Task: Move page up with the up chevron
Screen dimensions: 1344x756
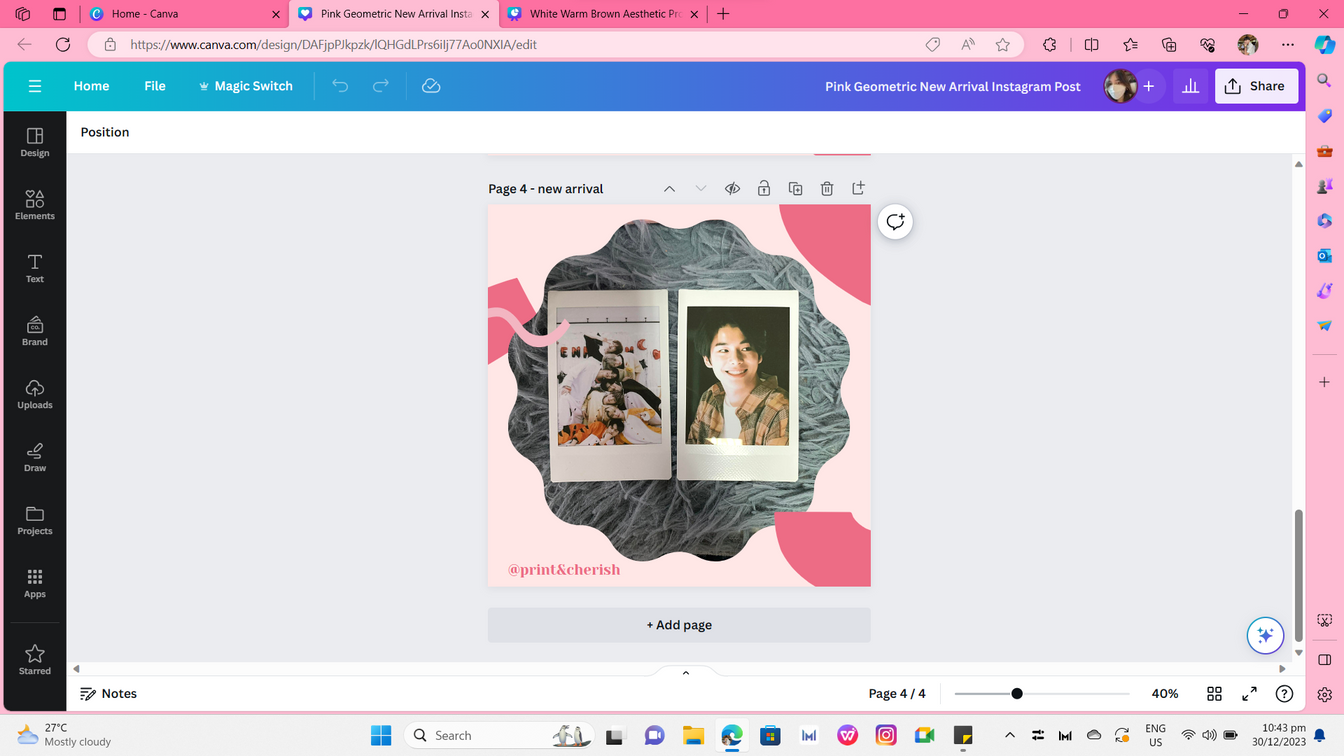Action: pos(669,188)
